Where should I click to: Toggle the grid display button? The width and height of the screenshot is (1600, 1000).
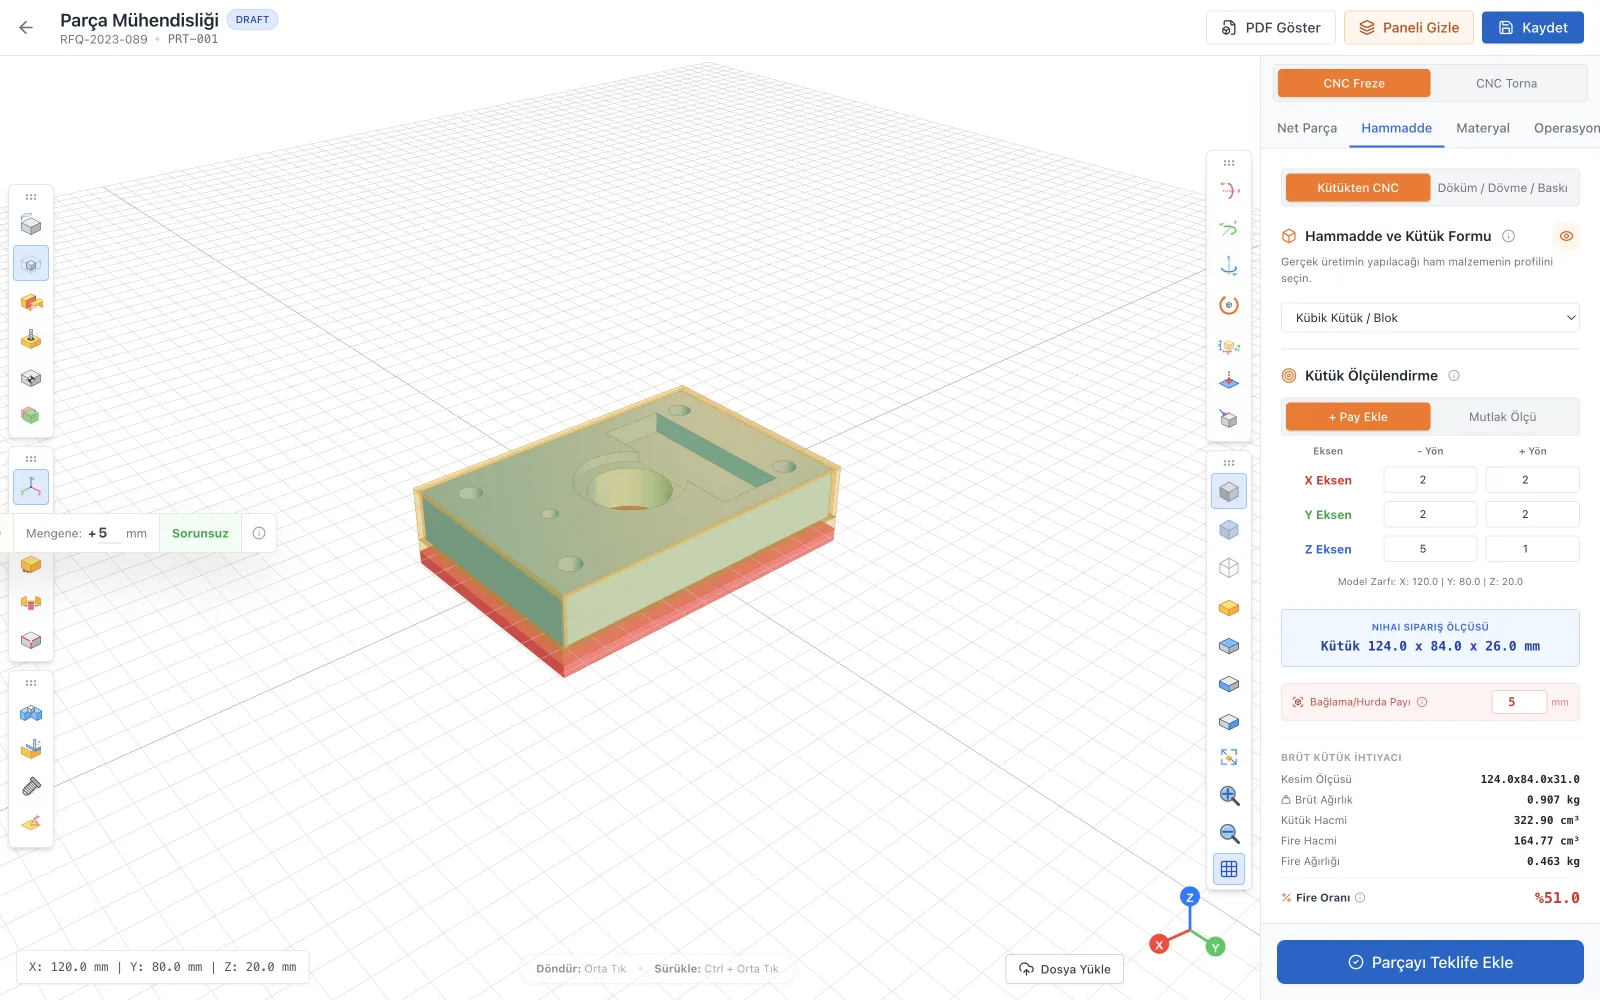pyautogui.click(x=1229, y=870)
